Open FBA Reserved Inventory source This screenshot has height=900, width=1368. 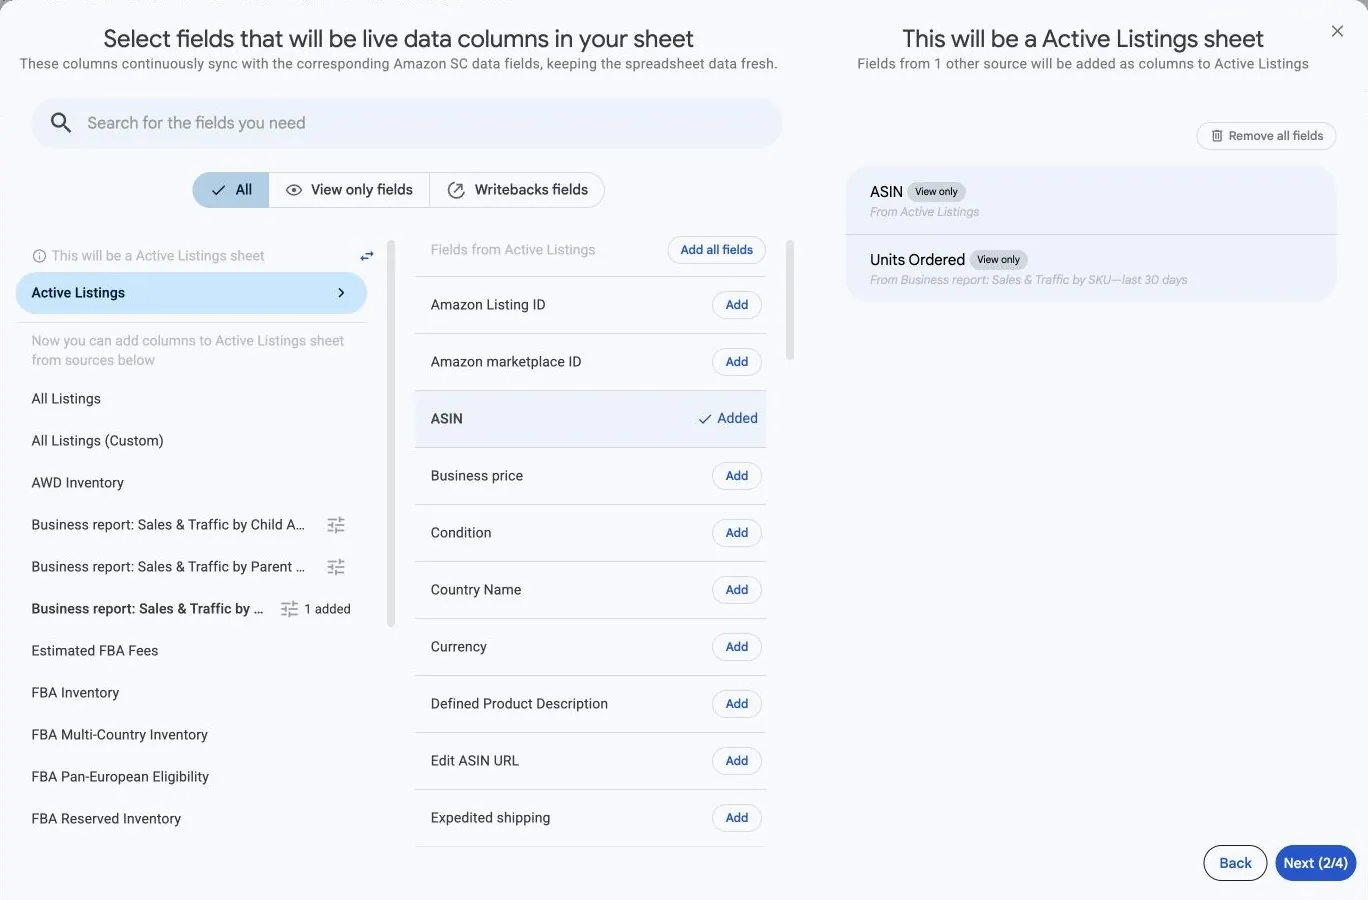point(106,819)
